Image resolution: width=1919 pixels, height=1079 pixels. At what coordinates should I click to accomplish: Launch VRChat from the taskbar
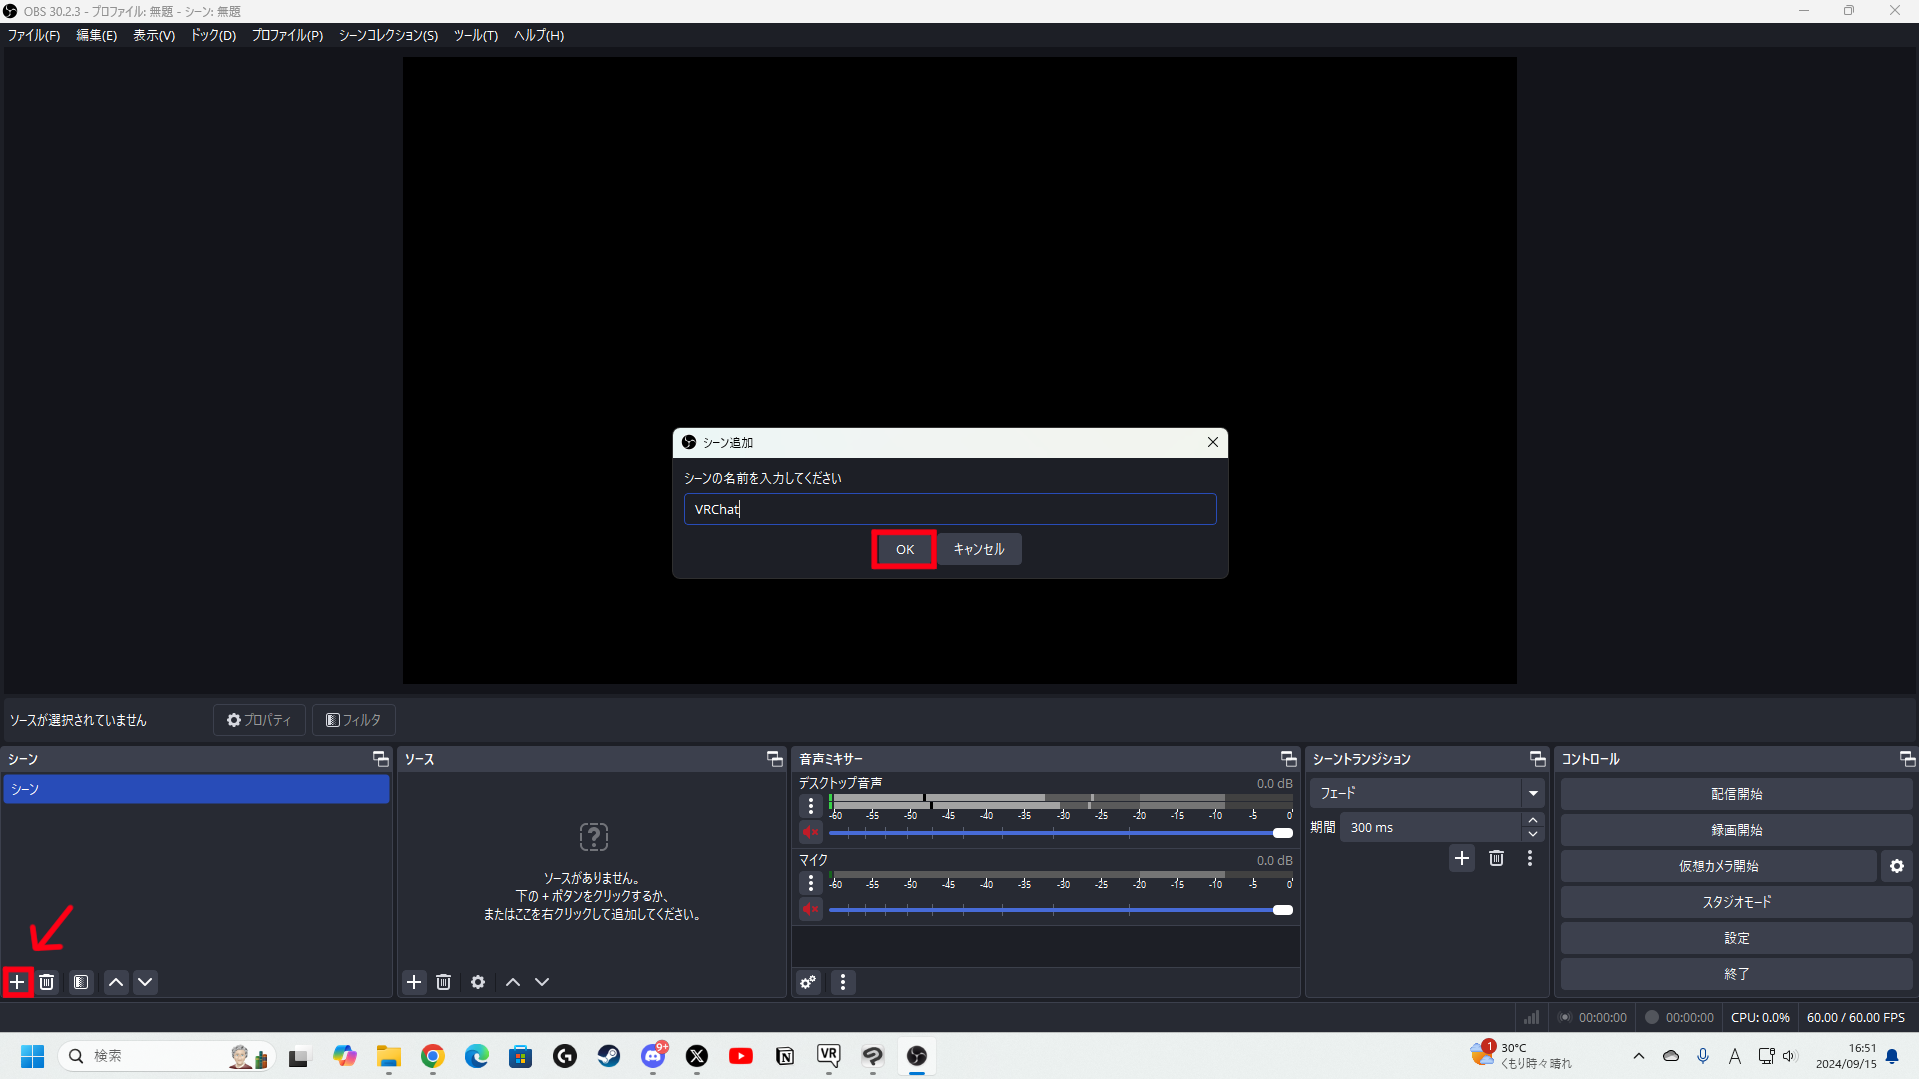point(828,1056)
